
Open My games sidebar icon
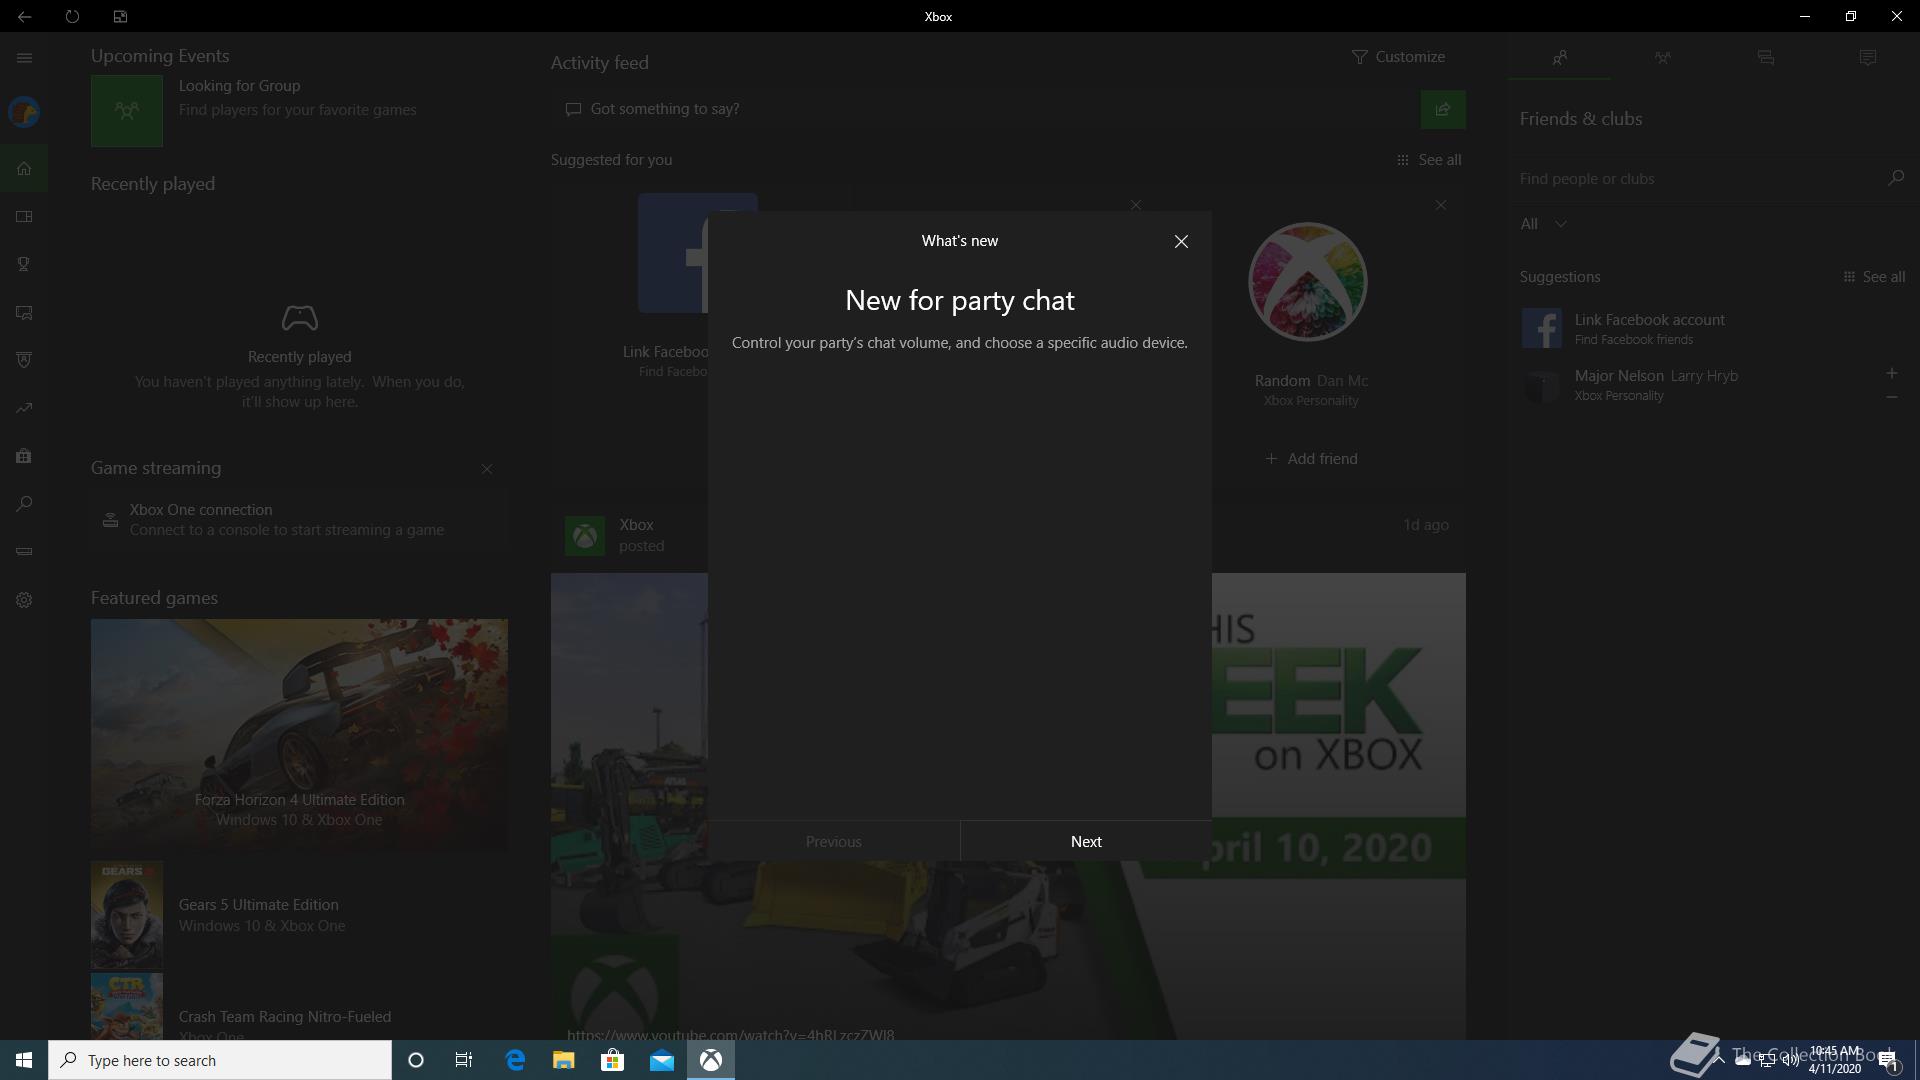24,216
